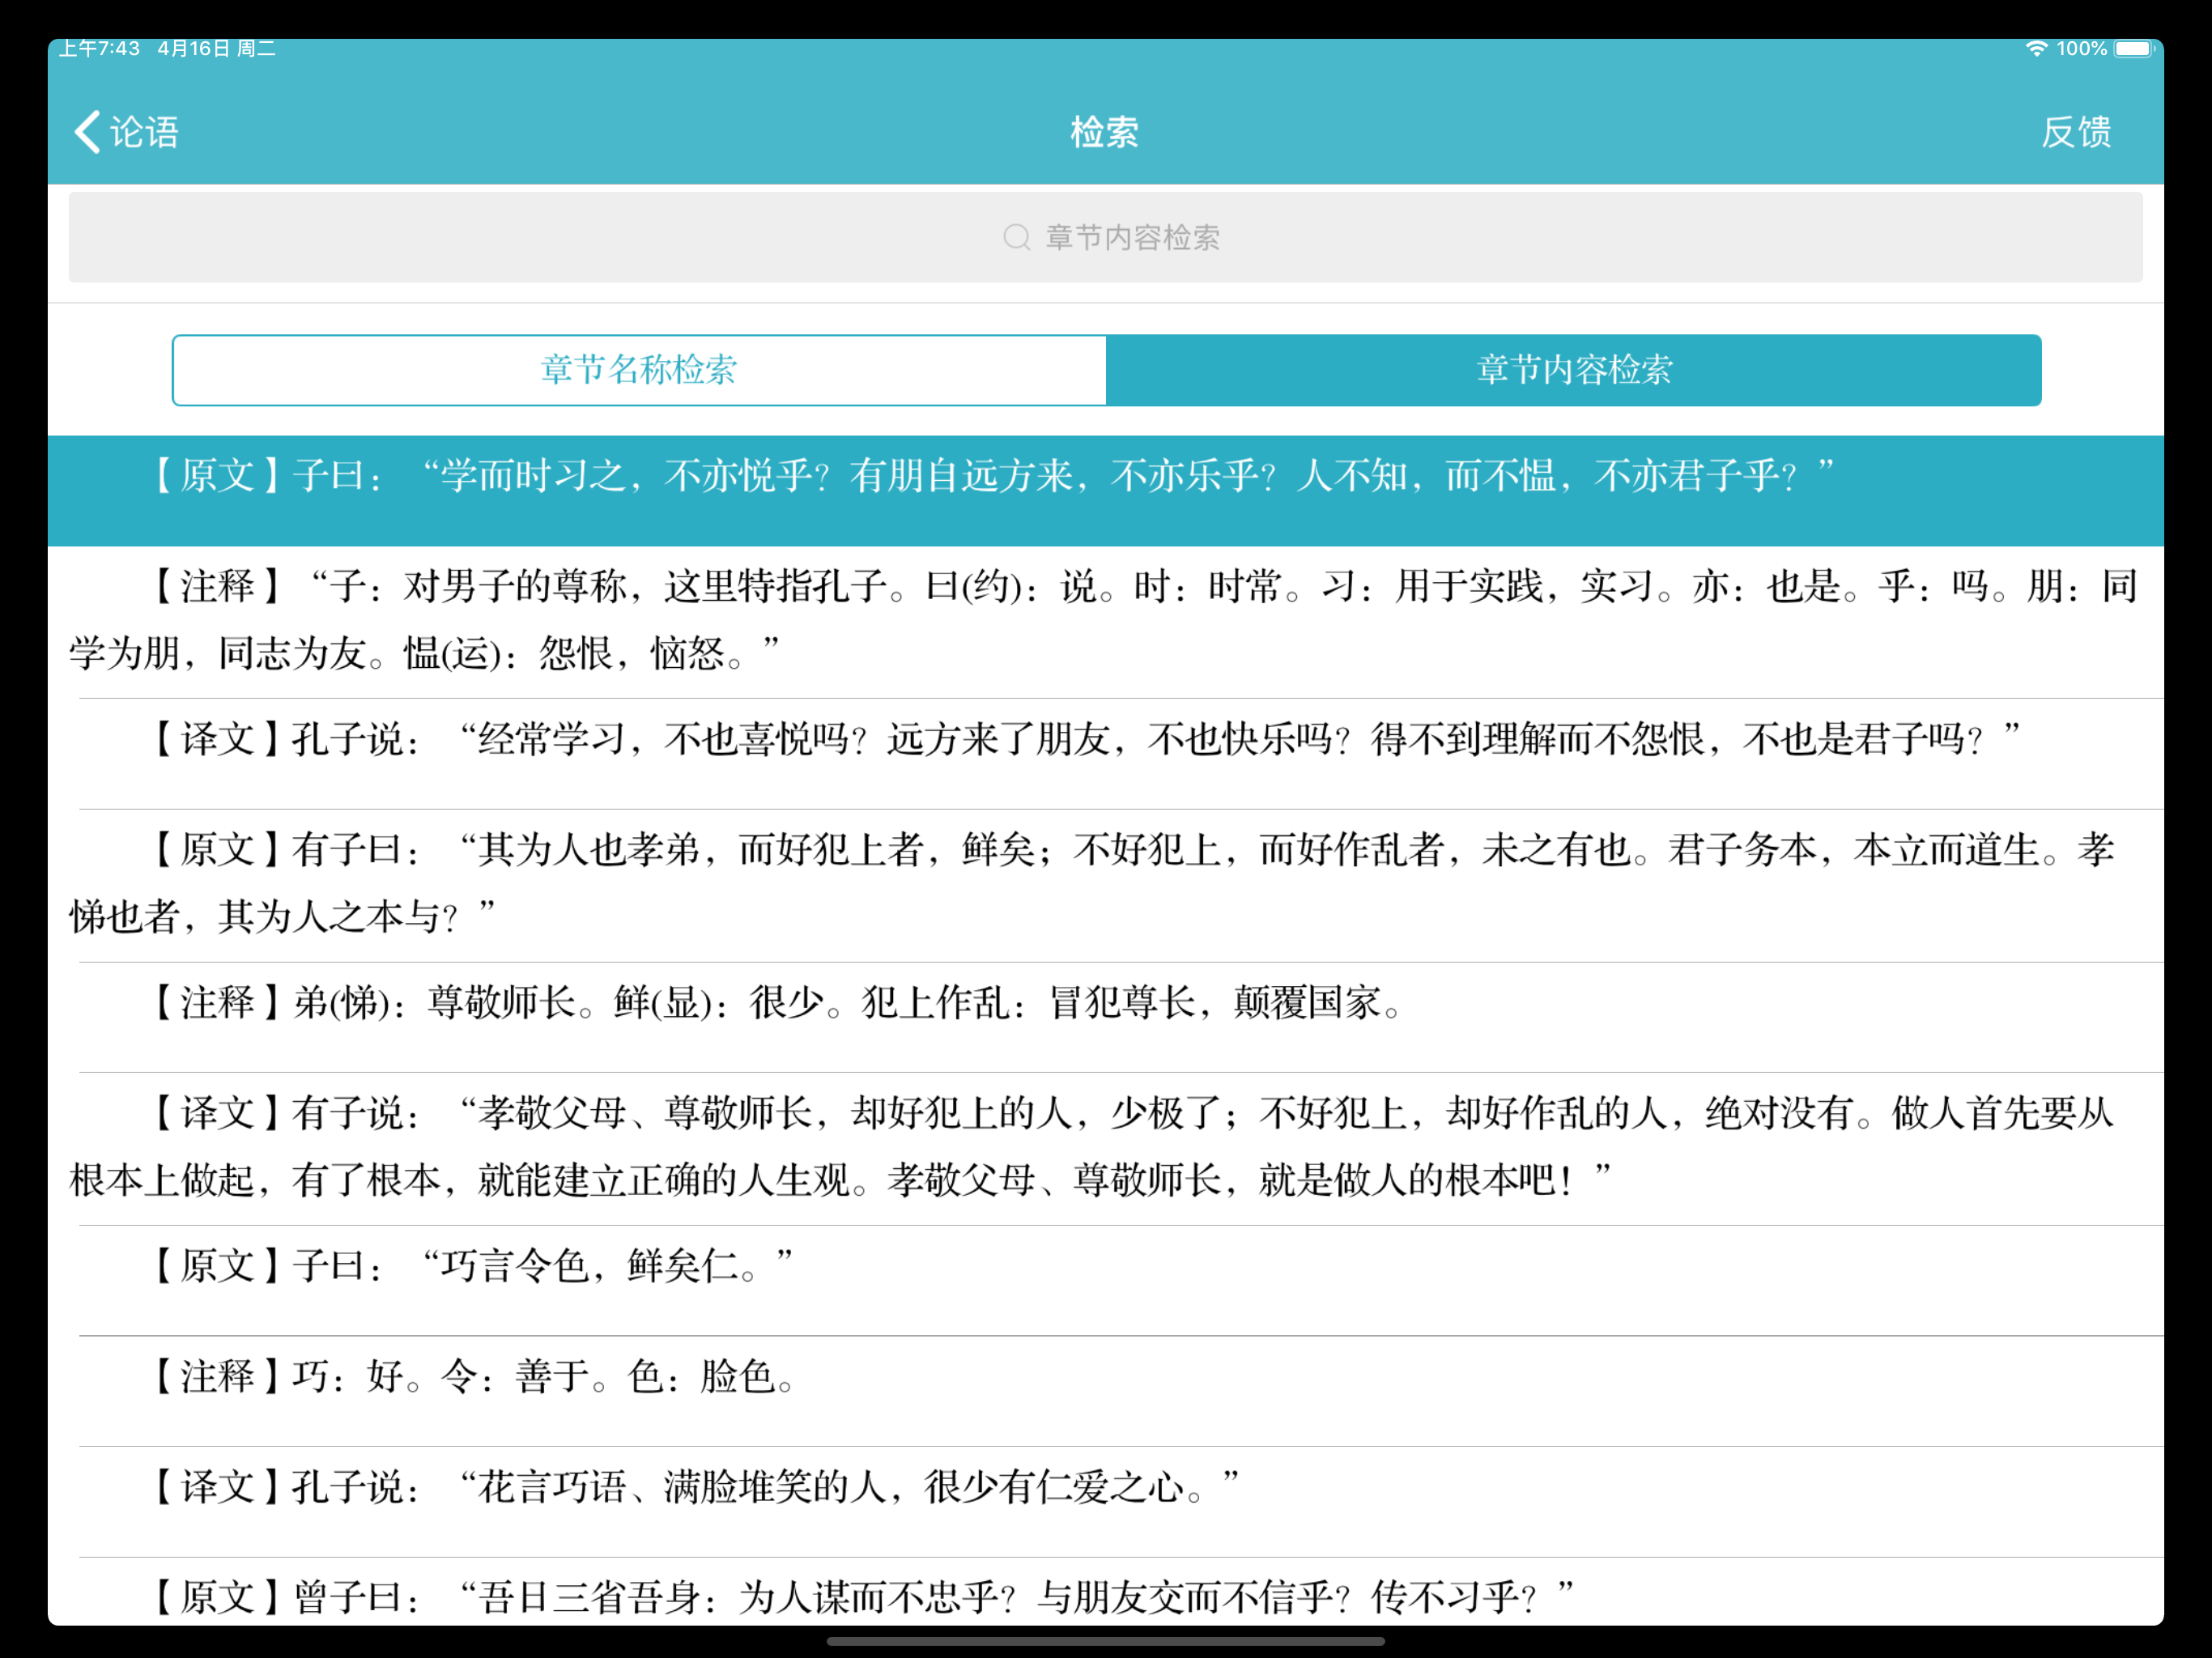
Task: Focus the 章节内容检索 search field
Action: tap(1106, 237)
